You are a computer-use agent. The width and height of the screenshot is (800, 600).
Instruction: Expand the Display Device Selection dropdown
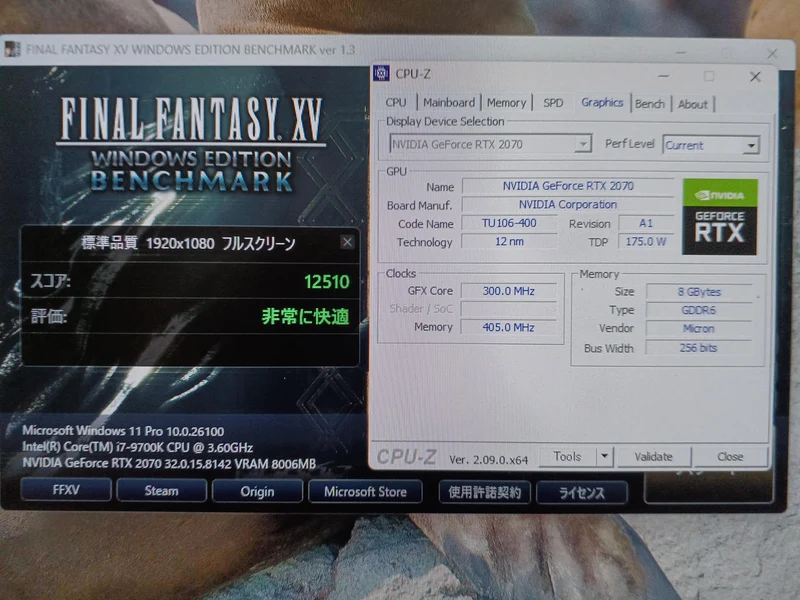click(x=582, y=144)
